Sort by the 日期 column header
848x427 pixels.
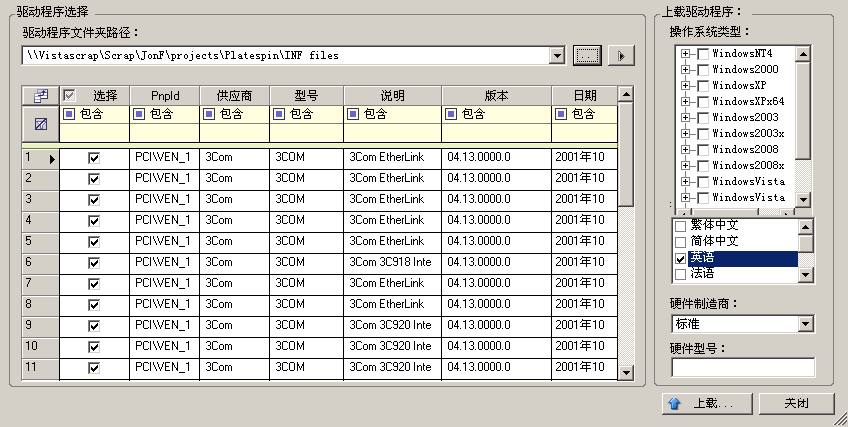585,96
